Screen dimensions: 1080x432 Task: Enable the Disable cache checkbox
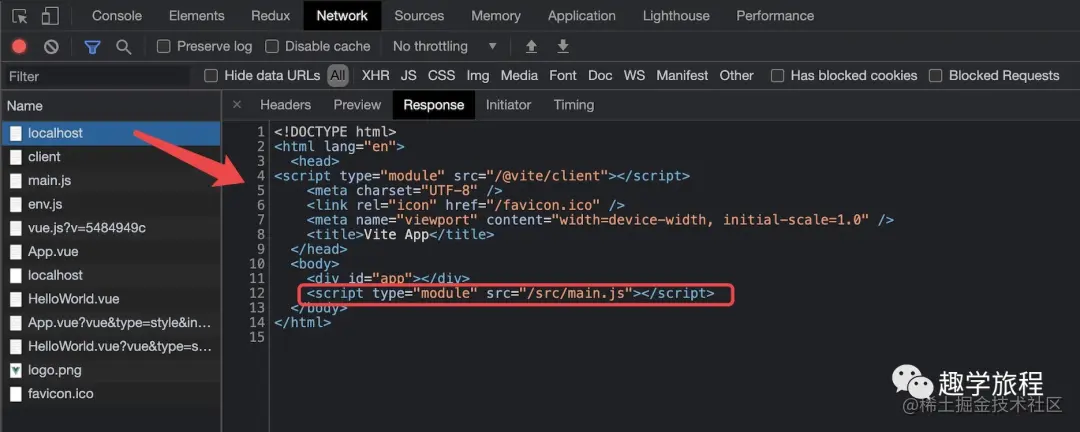click(x=272, y=46)
